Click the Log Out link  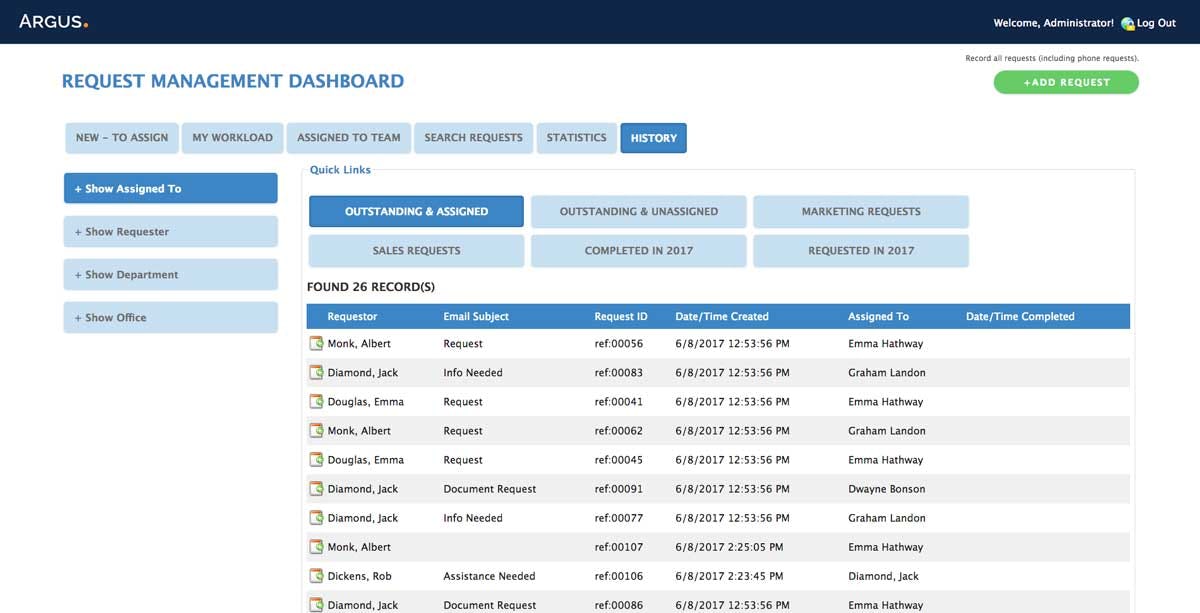(x=1156, y=22)
